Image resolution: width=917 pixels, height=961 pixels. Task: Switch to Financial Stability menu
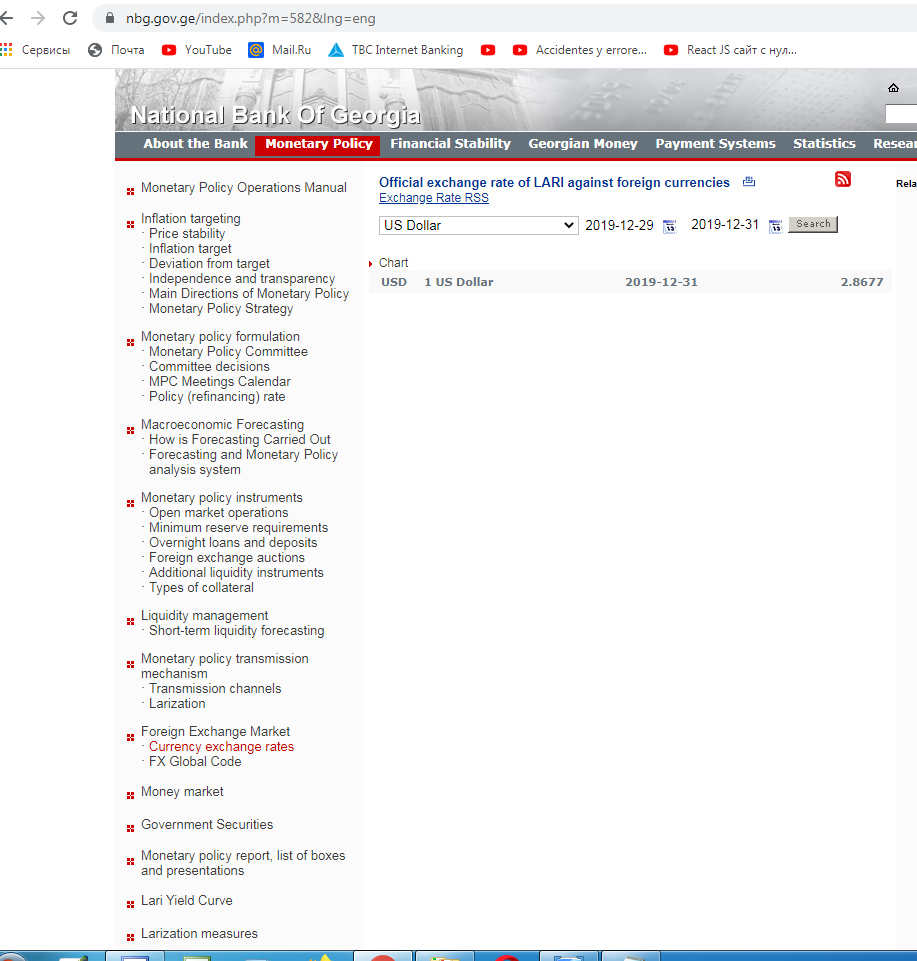tap(450, 144)
